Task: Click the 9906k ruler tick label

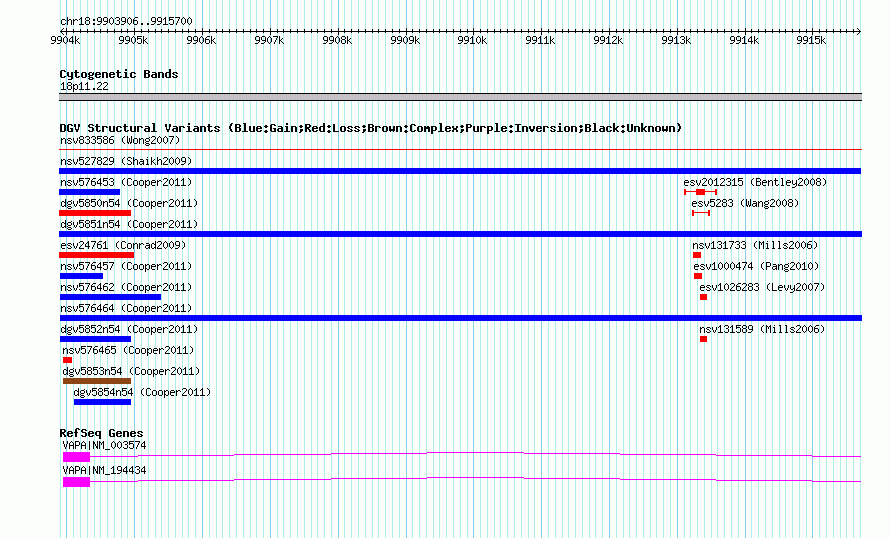Action: (x=201, y=40)
